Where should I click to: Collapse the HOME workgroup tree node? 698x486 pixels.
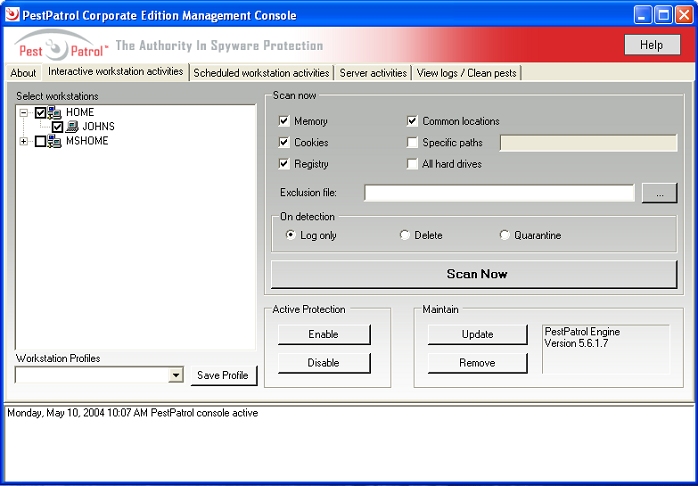click(x=24, y=113)
